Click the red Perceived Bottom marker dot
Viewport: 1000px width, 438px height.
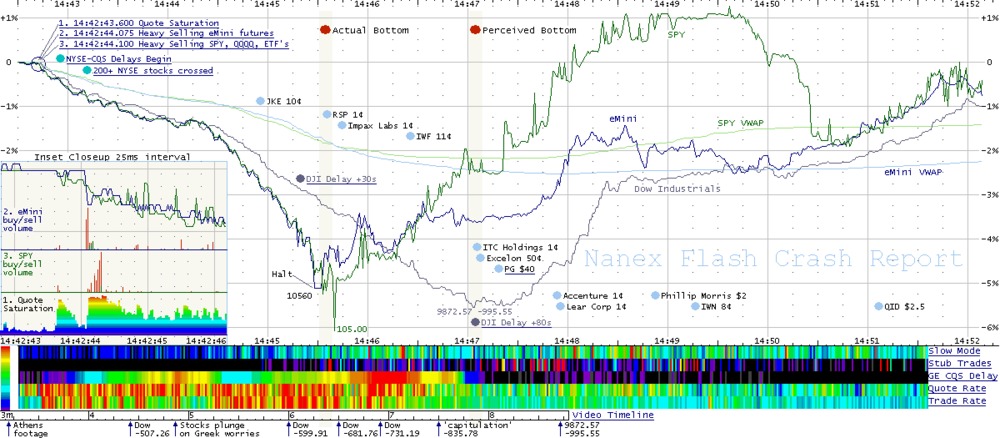click(x=474, y=31)
